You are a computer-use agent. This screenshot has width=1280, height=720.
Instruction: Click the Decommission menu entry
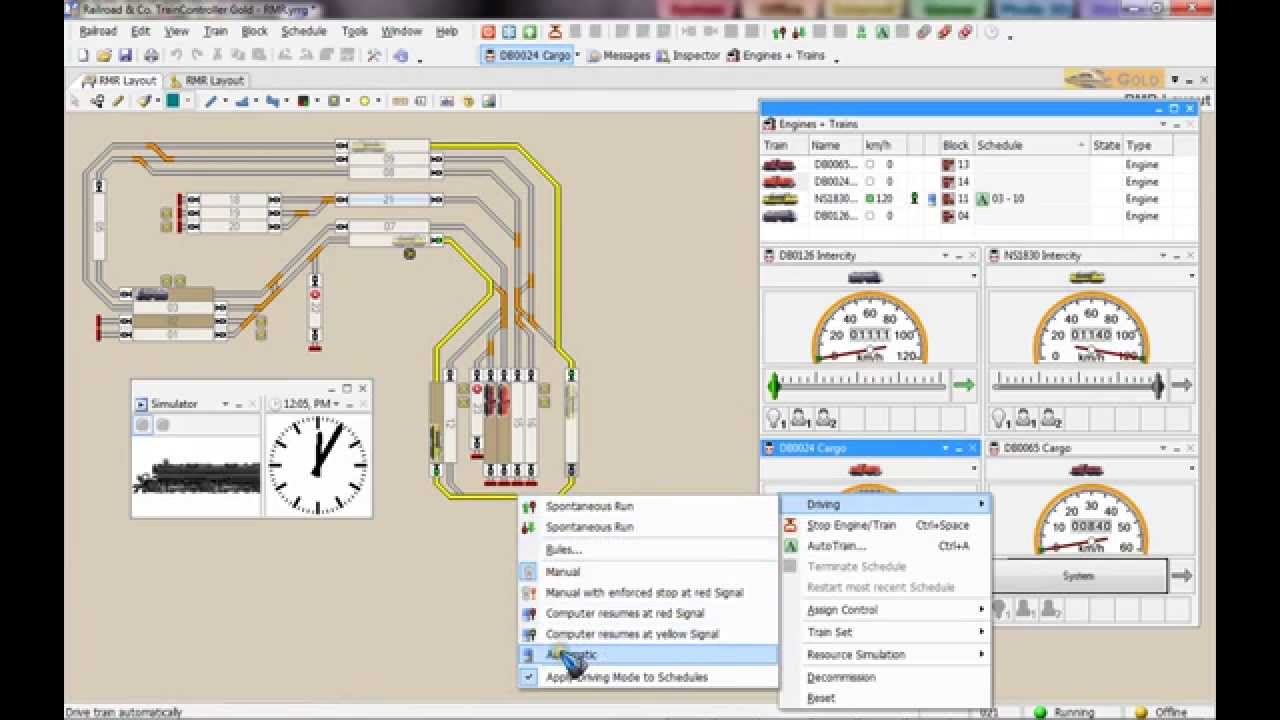coord(884,677)
